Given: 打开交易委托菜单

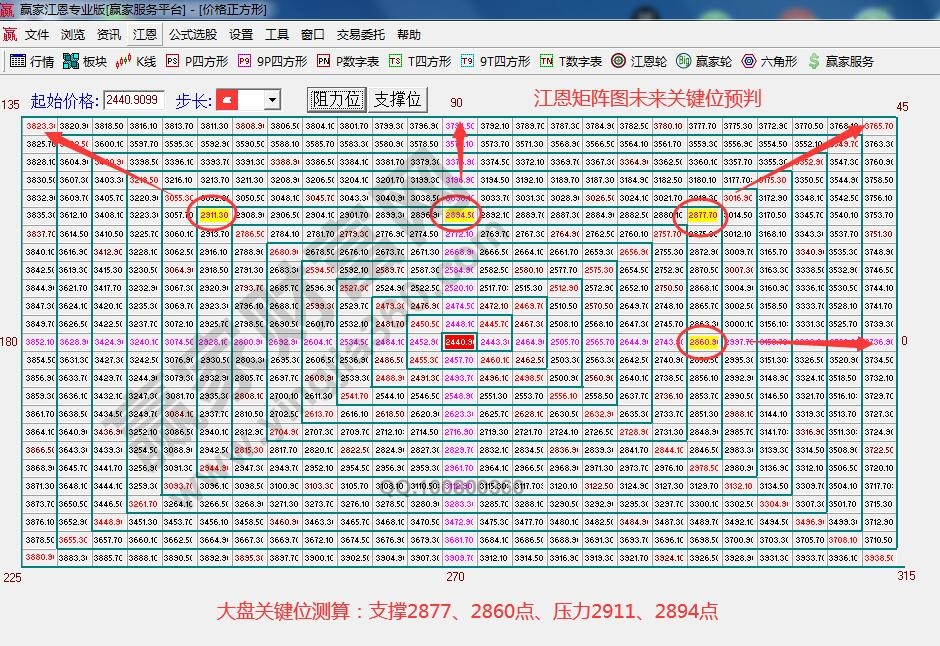Looking at the screenshot, I should pos(360,33).
